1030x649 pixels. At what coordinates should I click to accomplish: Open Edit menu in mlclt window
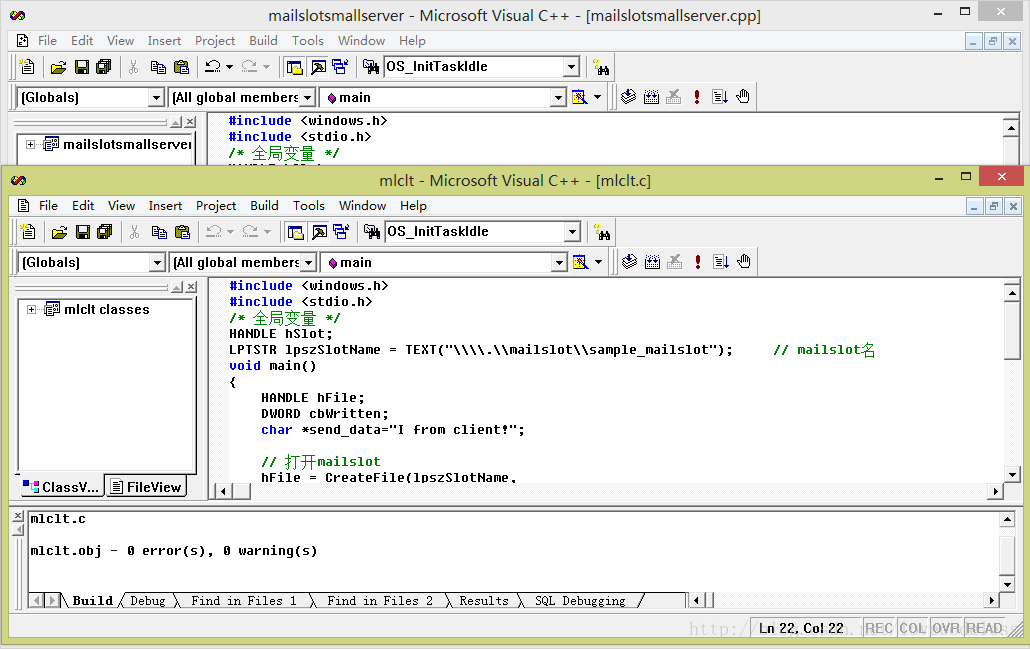[x=83, y=206]
